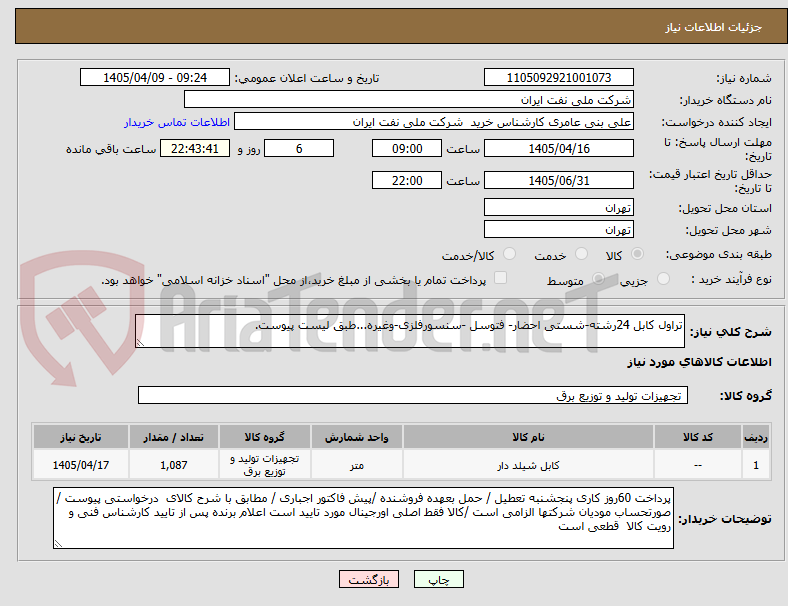Click the remaining time field 22:43:41
The height and width of the screenshot is (606, 788).
(x=195, y=148)
